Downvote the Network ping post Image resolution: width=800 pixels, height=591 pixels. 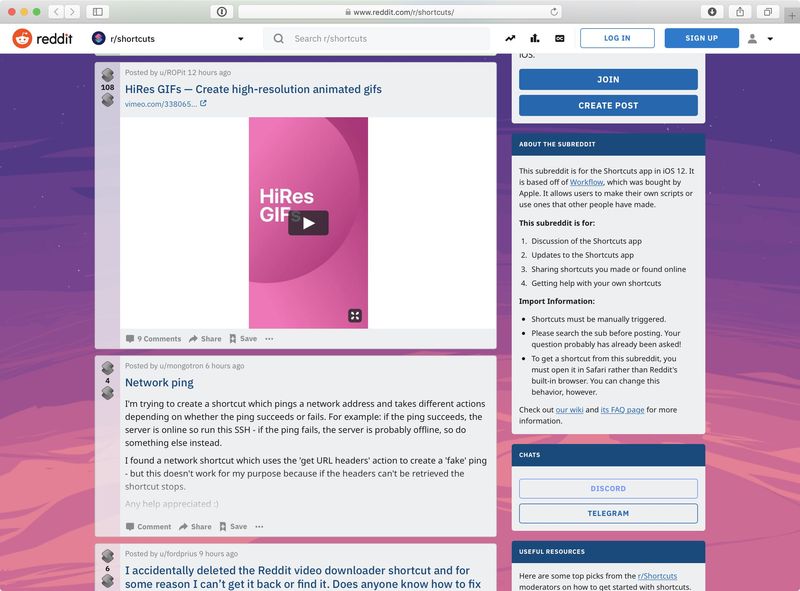point(108,393)
